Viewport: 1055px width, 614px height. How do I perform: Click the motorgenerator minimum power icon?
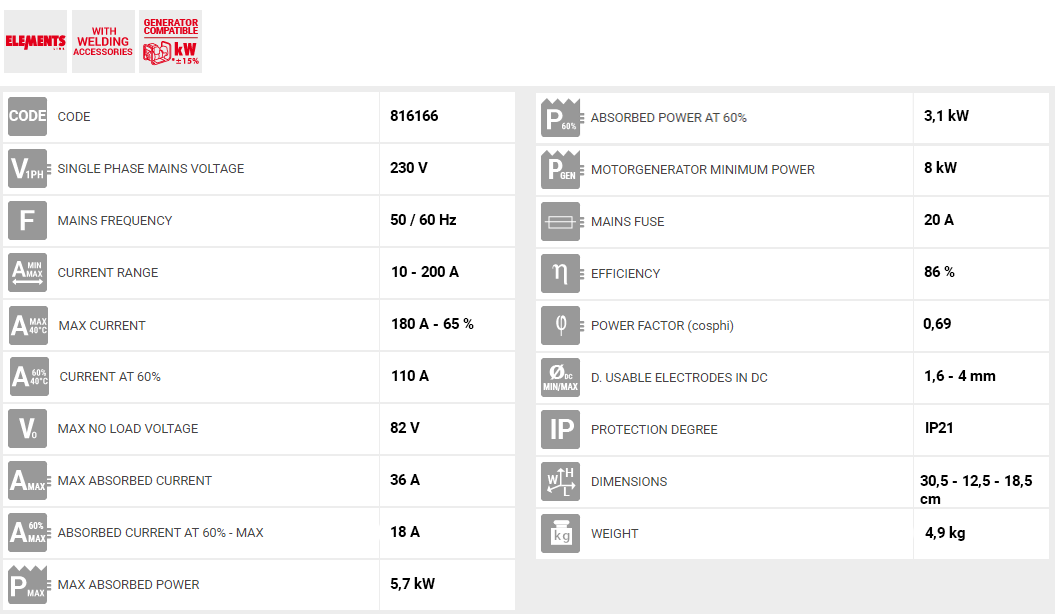tap(560, 169)
